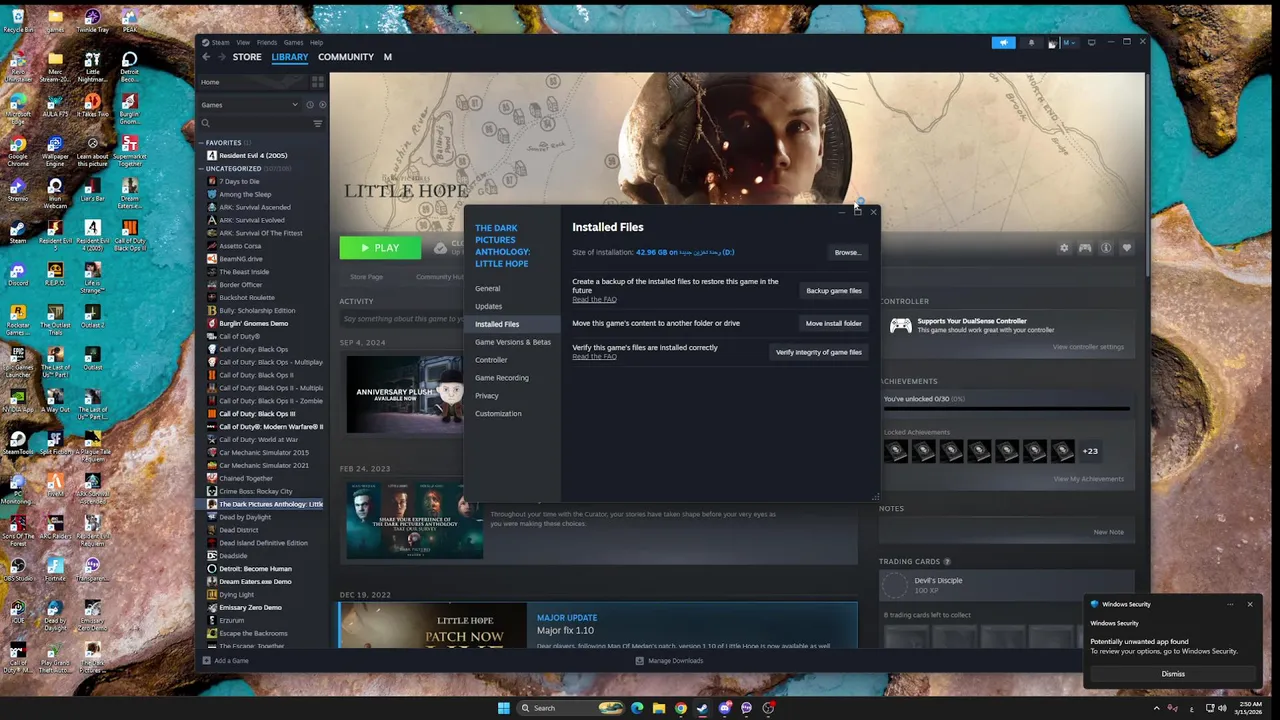Click Manage Downloads at bottom
This screenshot has width=1280, height=720.
tap(669, 660)
